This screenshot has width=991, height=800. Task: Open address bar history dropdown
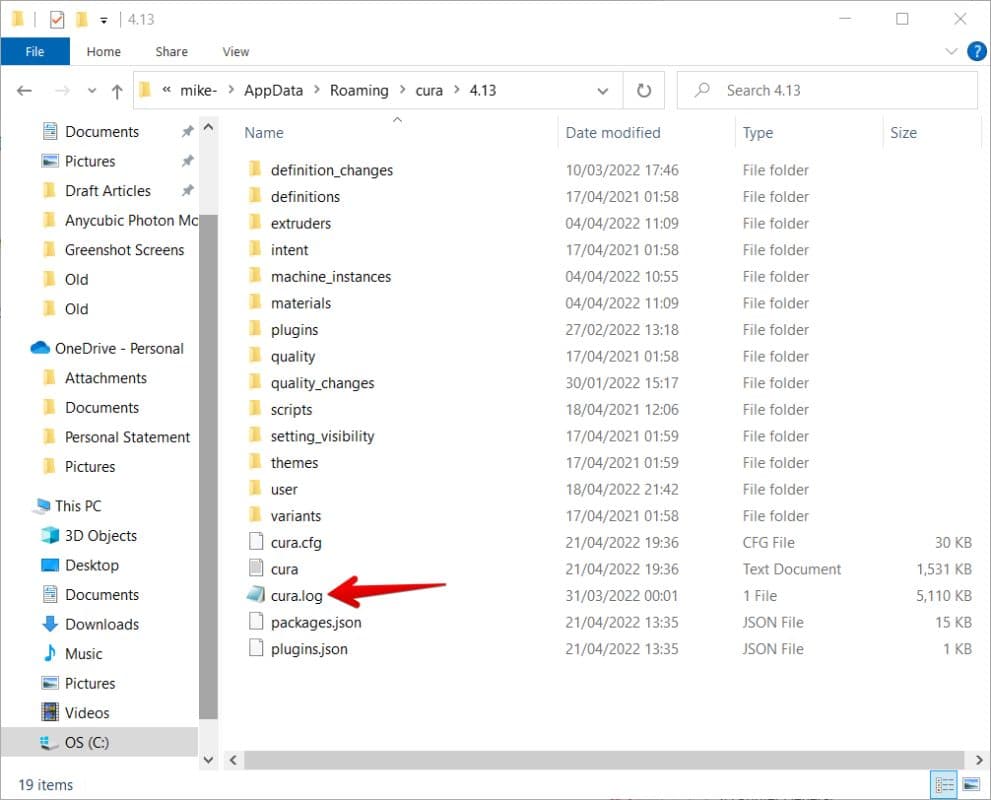click(x=602, y=91)
